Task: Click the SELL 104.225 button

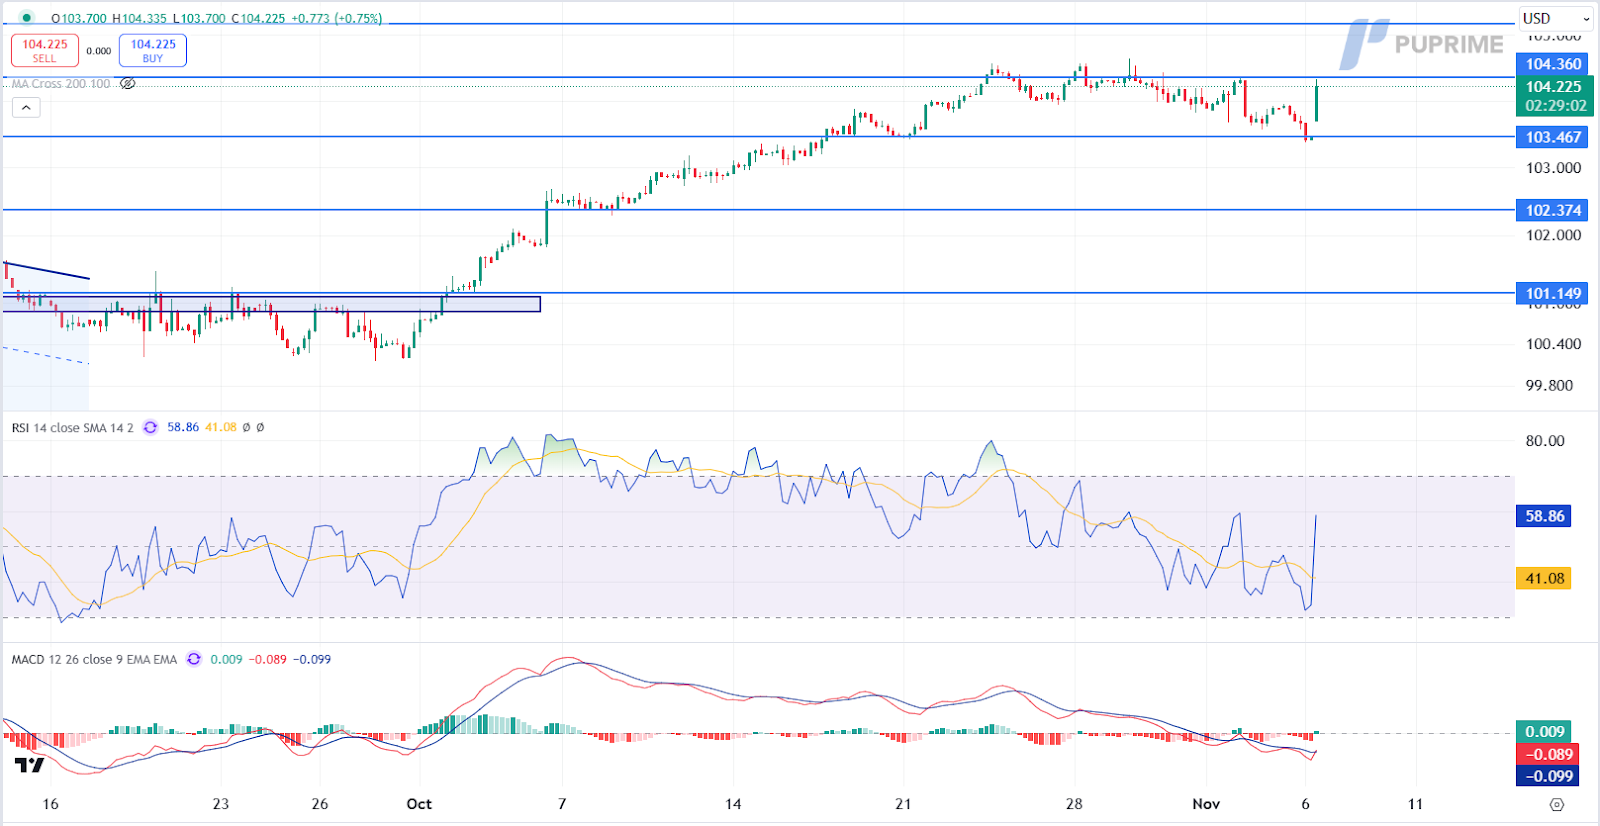Action: pyautogui.click(x=45, y=50)
